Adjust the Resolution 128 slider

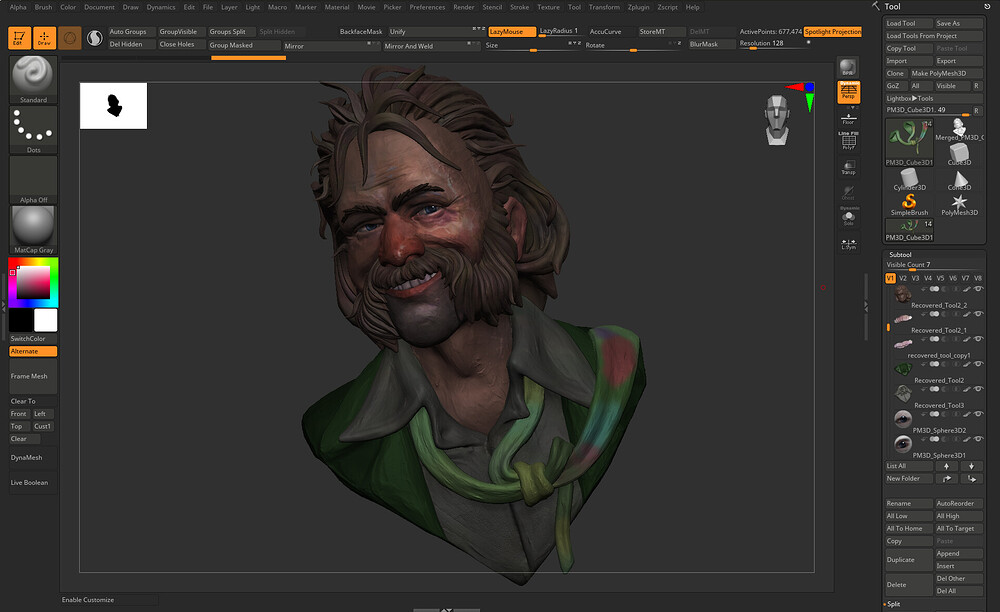tap(774, 44)
